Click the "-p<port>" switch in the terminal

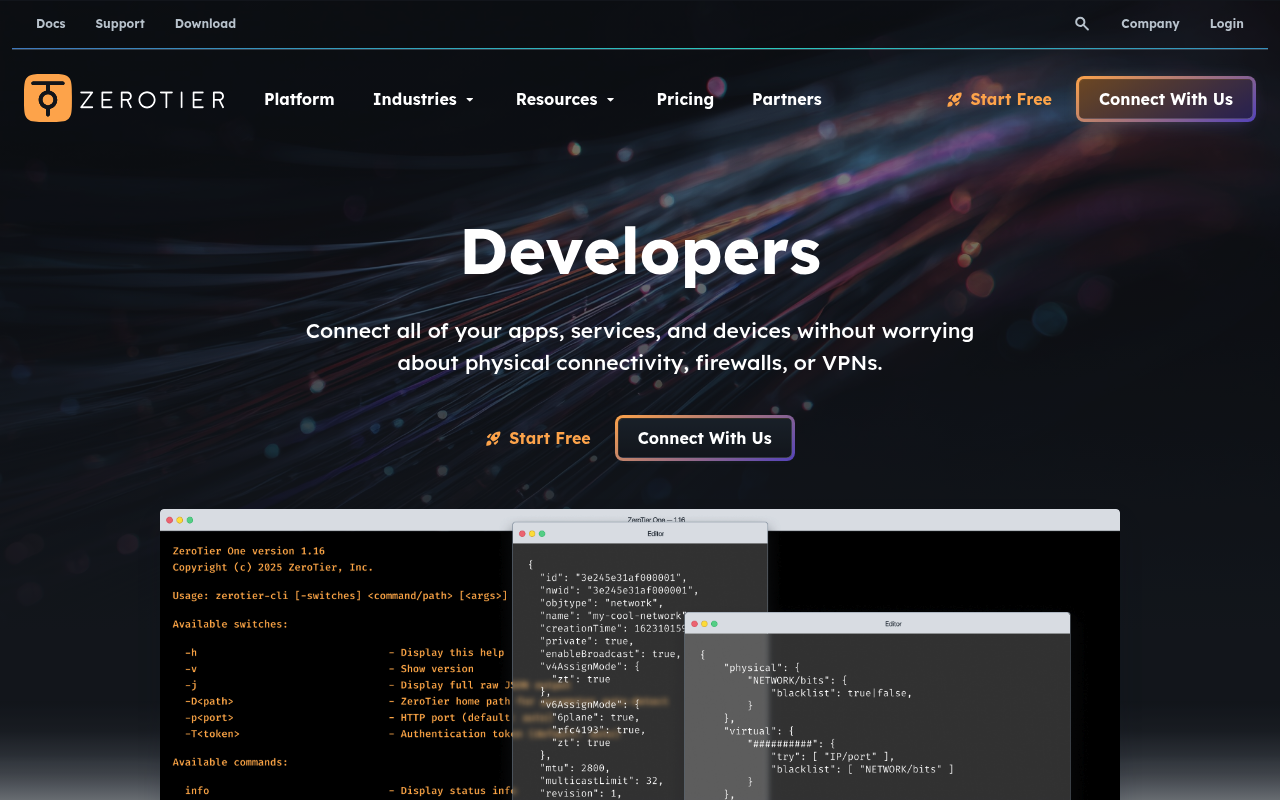[x=209, y=717]
